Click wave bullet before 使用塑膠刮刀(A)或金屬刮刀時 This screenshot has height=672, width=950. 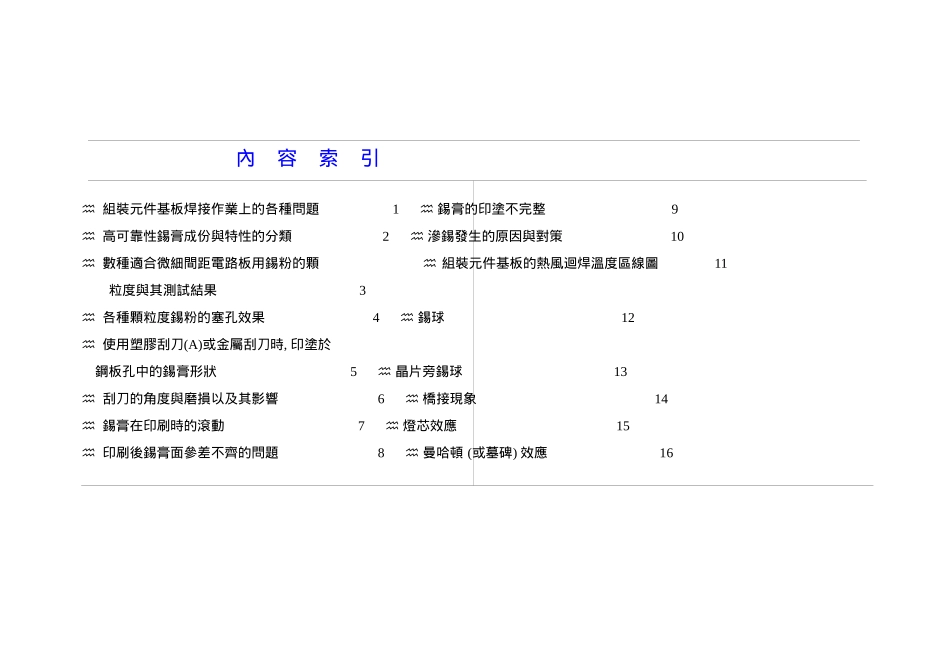[88, 344]
